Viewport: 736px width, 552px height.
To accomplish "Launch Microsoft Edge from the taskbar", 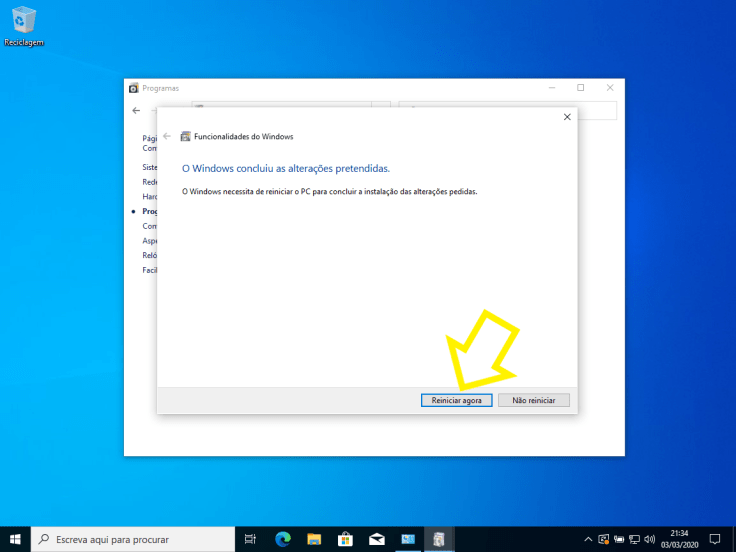I will click(x=282, y=539).
